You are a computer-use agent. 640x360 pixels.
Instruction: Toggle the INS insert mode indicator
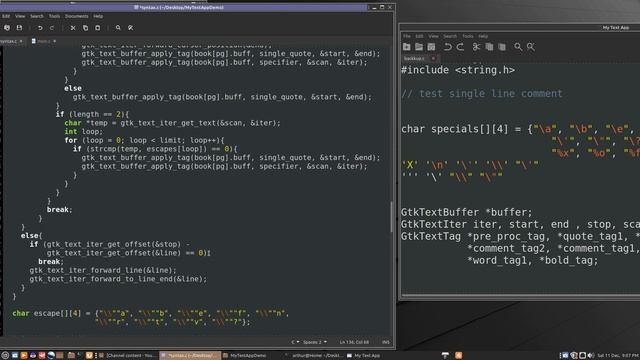(x=386, y=342)
